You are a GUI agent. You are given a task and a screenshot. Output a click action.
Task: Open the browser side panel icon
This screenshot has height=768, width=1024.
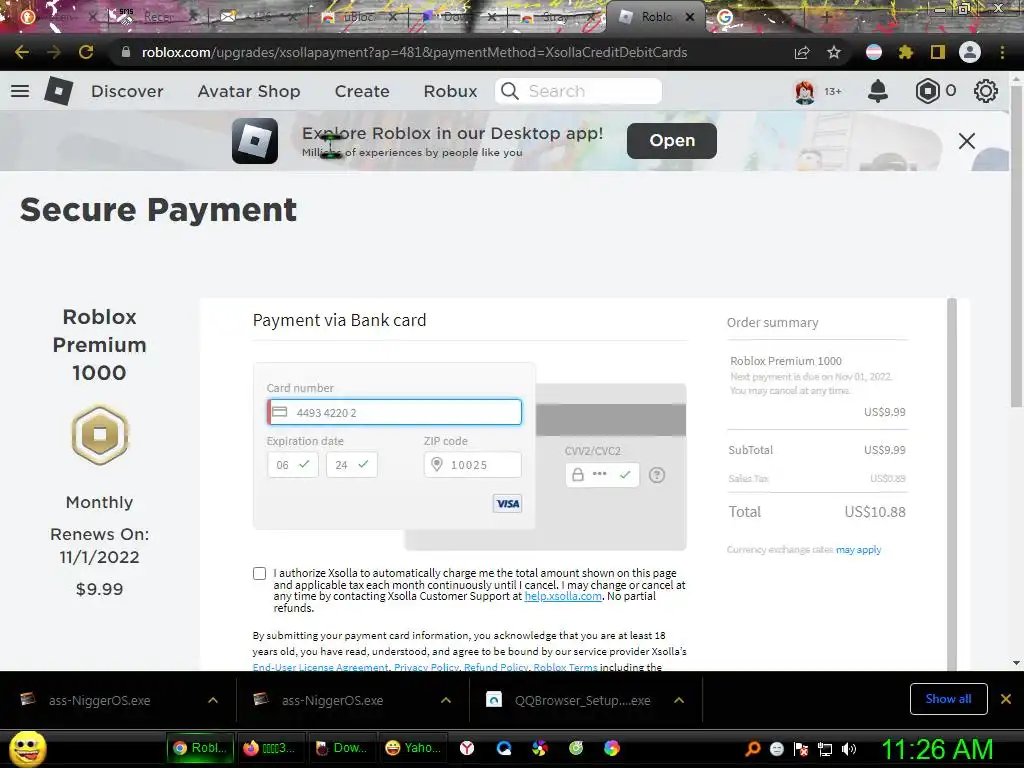938,52
